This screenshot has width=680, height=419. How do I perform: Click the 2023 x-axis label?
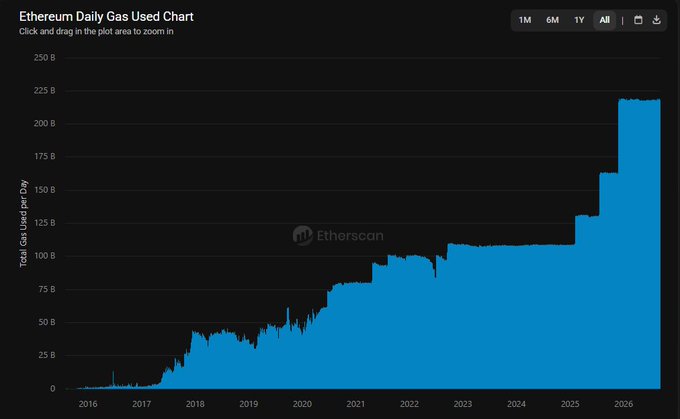[x=463, y=404]
